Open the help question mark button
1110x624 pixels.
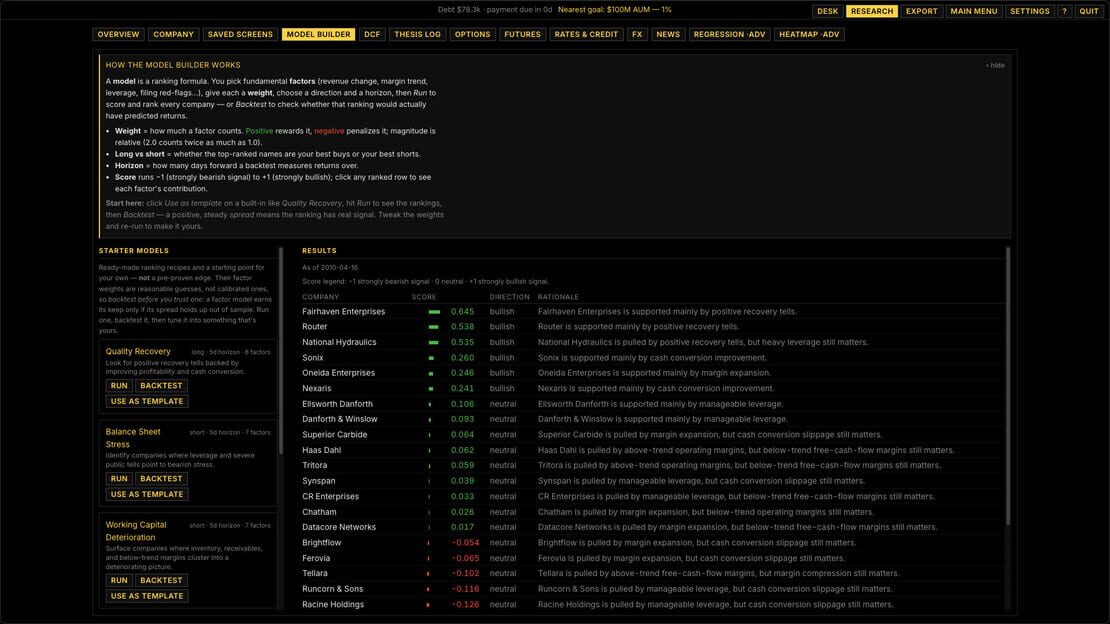click(1064, 11)
